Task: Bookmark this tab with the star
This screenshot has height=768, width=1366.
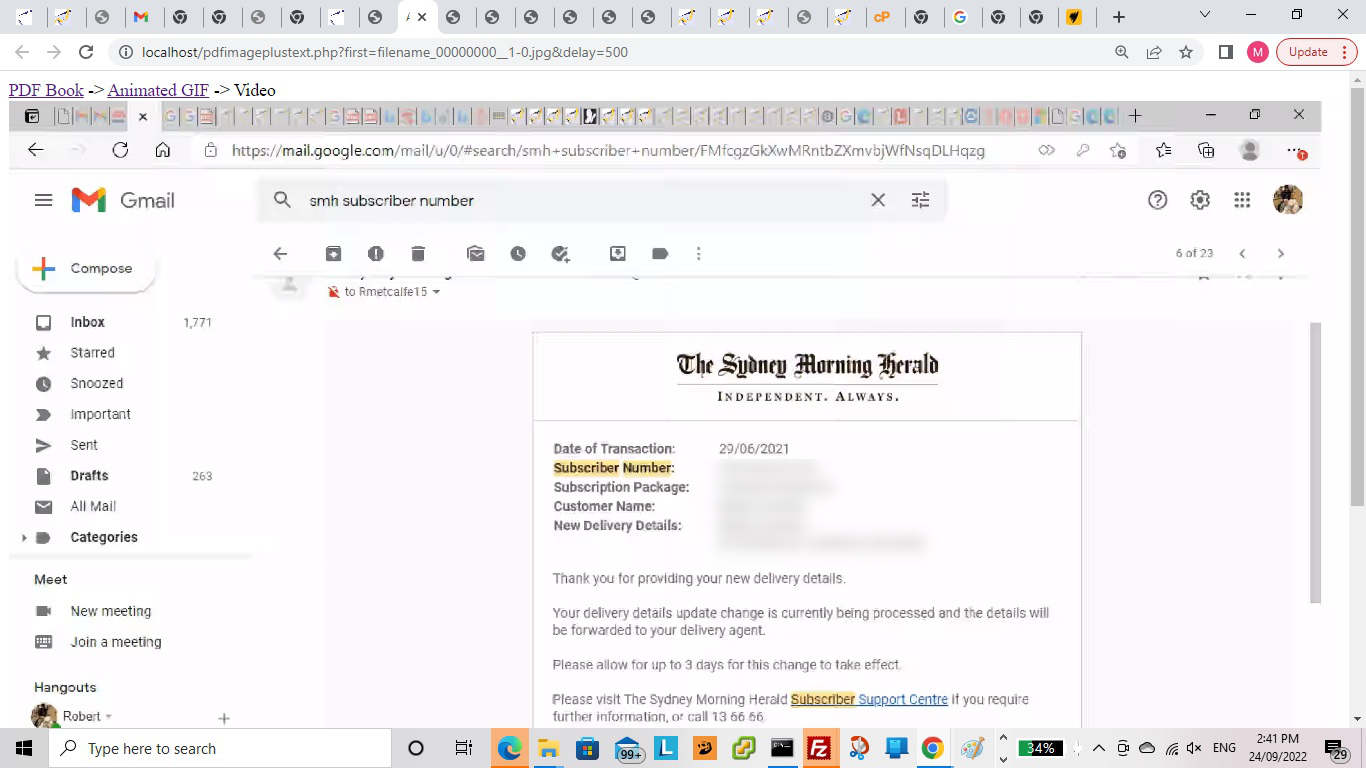Action: coord(1186,52)
